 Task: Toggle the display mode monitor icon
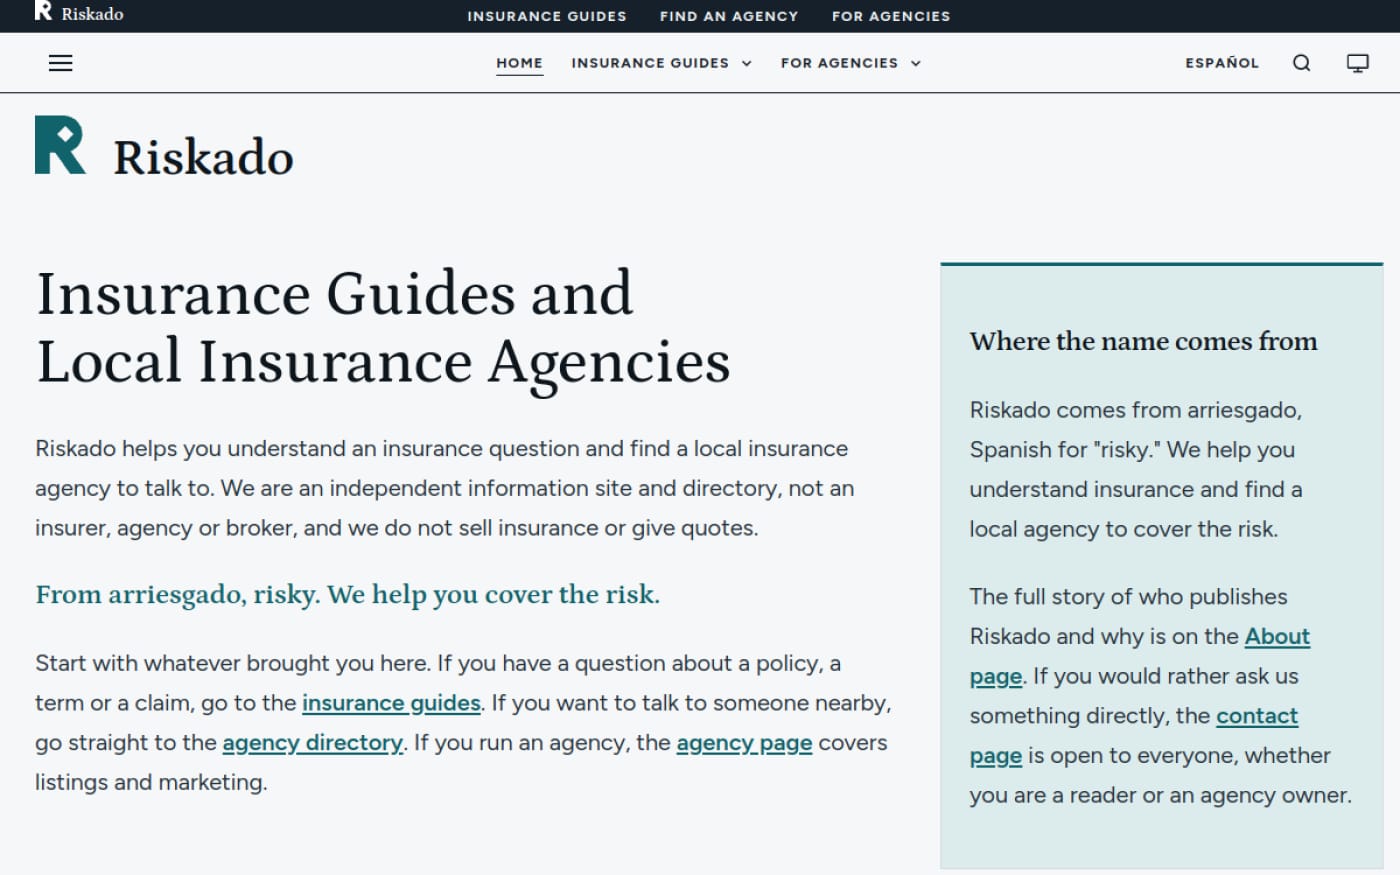pos(1357,63)
